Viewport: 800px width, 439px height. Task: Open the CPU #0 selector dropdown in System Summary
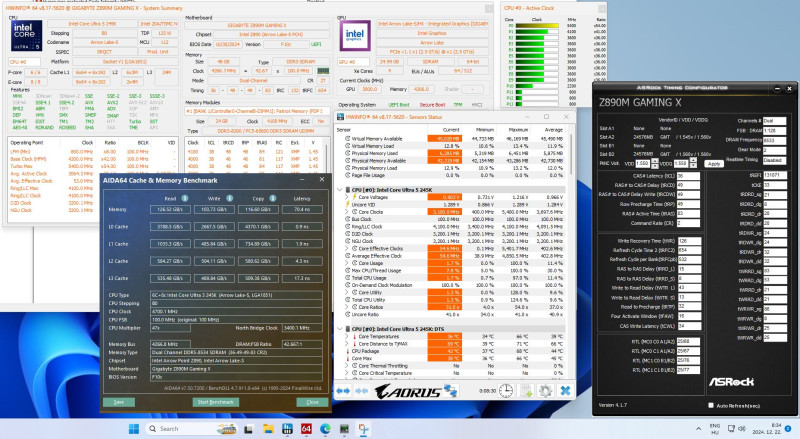coord(25,61)
